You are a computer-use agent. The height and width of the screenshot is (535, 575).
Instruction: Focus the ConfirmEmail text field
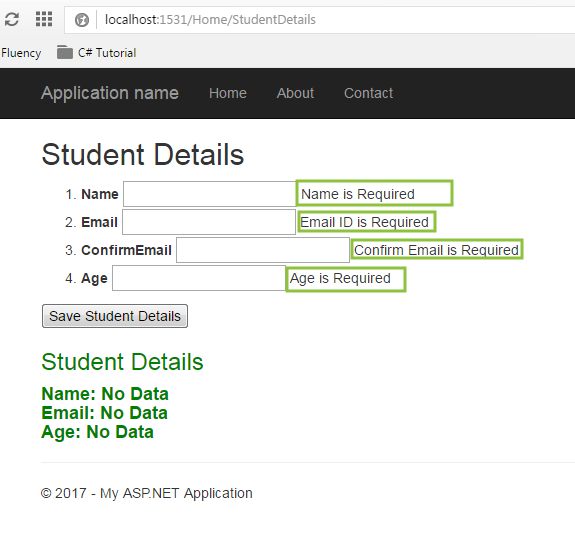pyautogui.click(x=263, y=250)
